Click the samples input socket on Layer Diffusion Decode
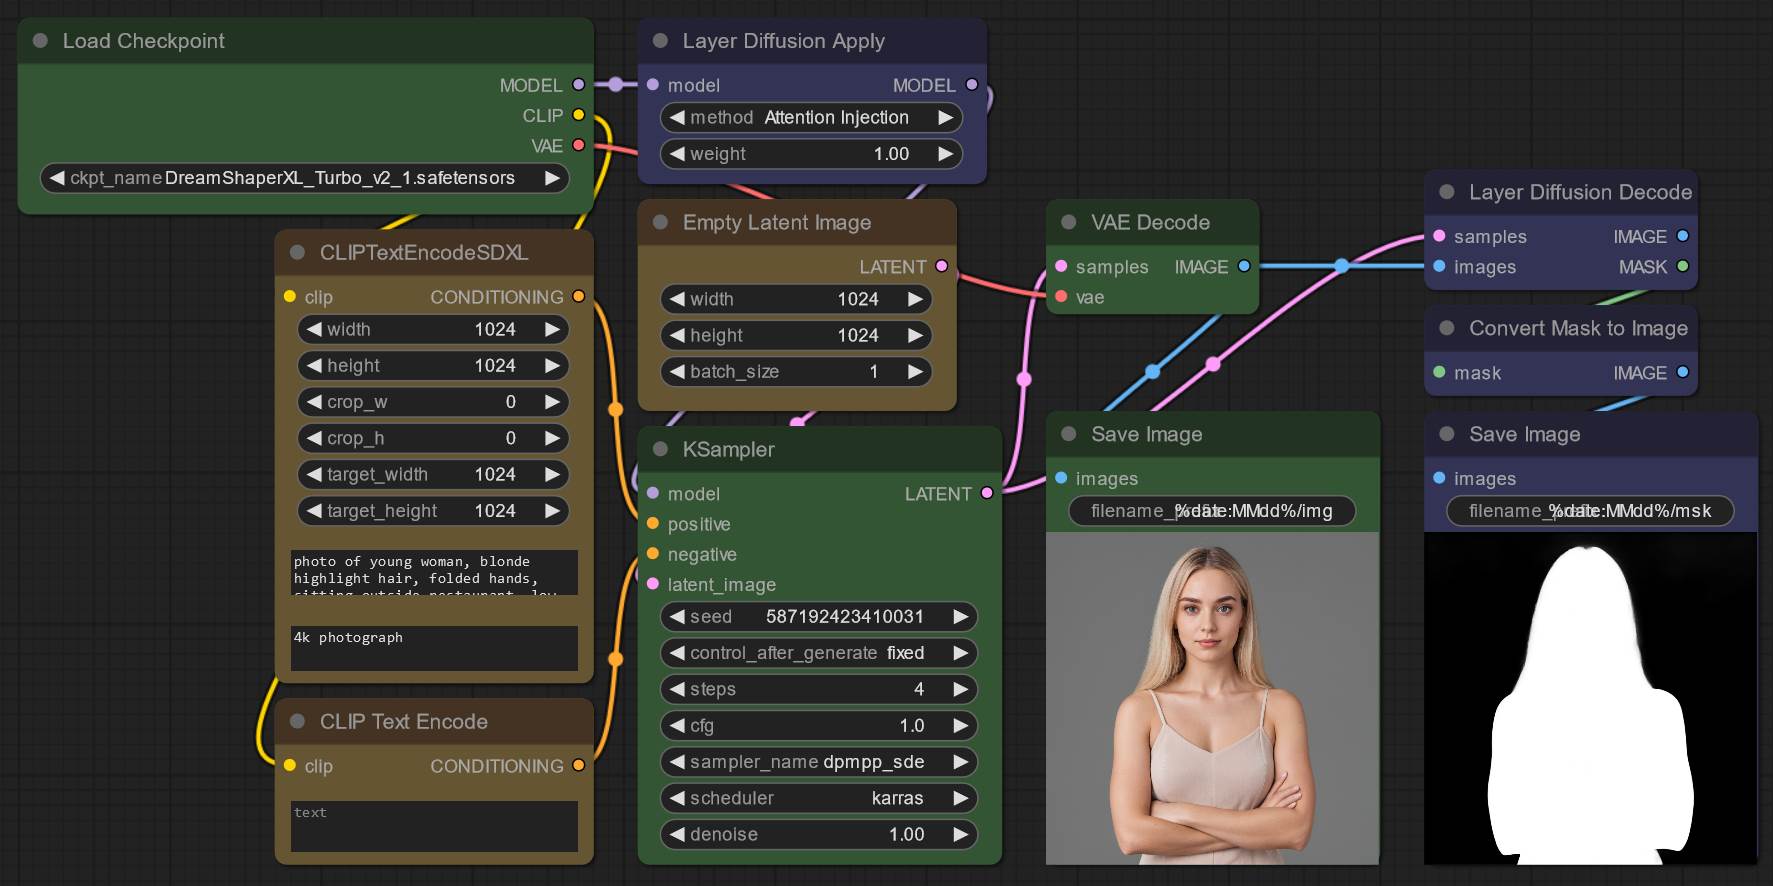The image size is (1773, 886). tap(1439, 236)
